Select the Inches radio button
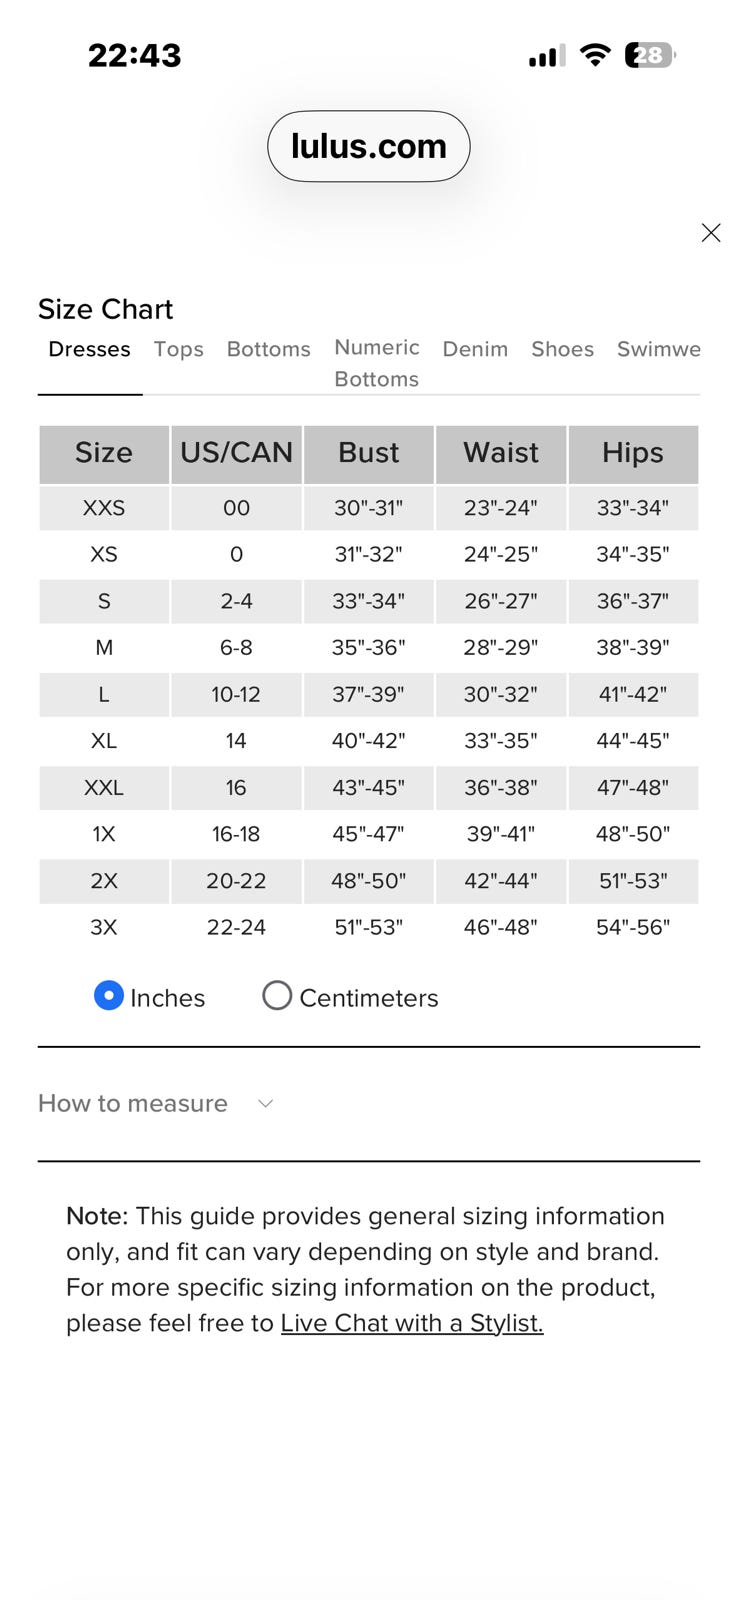The image size is (738, 1600). pos(108,996)
